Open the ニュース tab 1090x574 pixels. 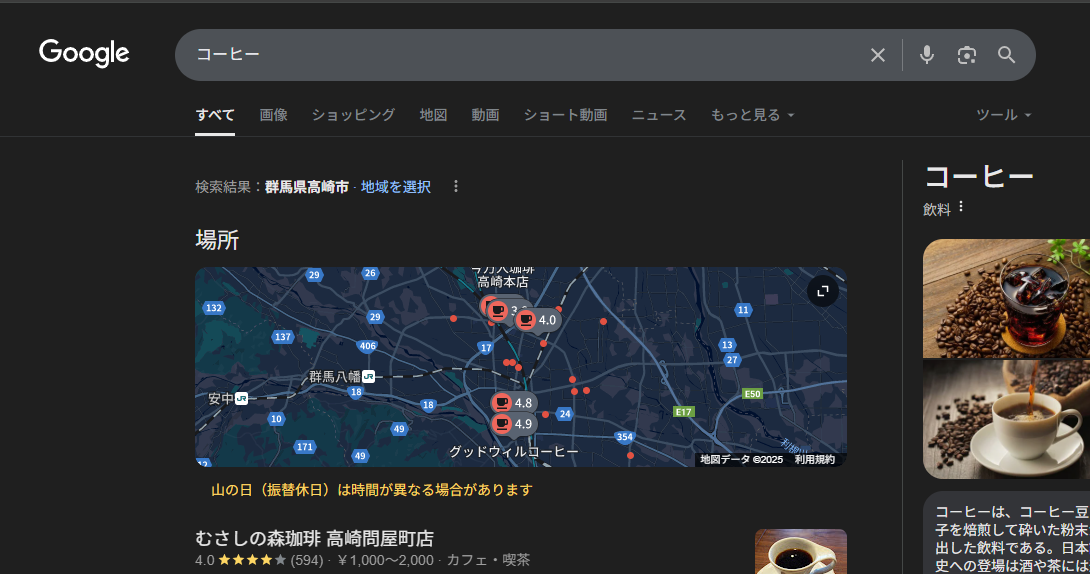(x=658, y=115)
